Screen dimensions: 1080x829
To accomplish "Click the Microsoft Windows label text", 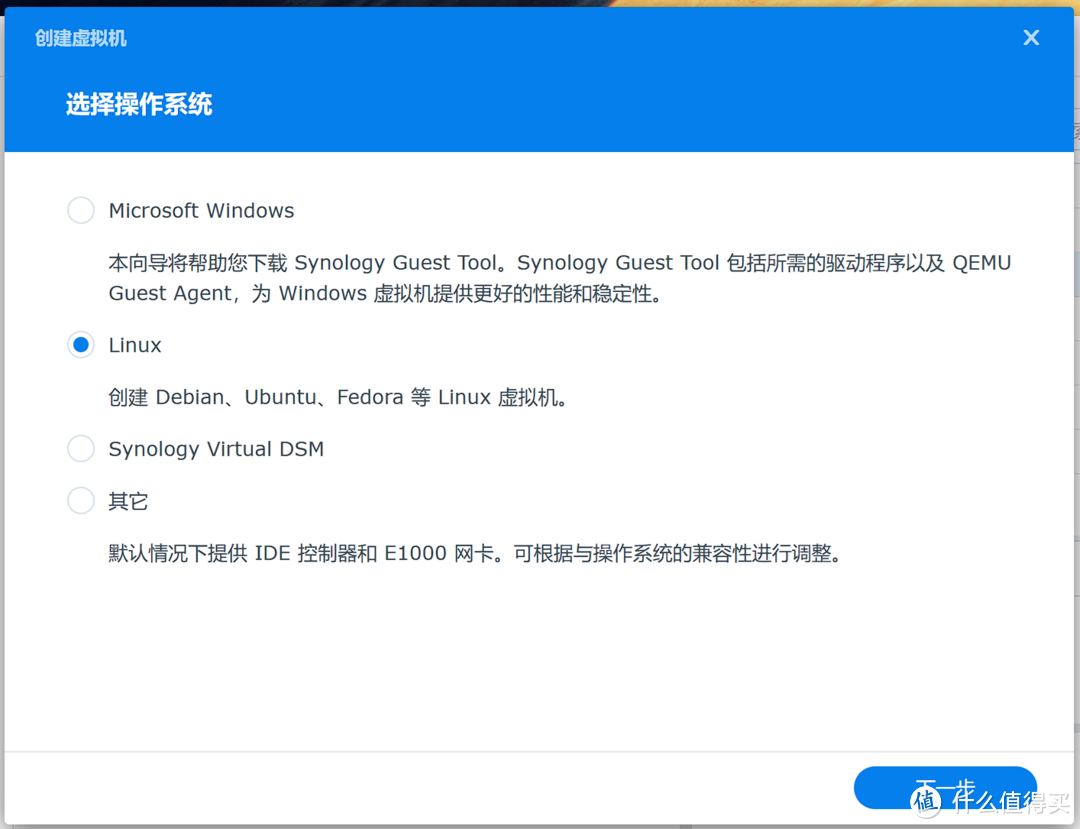I will click(x=201, y=210).
